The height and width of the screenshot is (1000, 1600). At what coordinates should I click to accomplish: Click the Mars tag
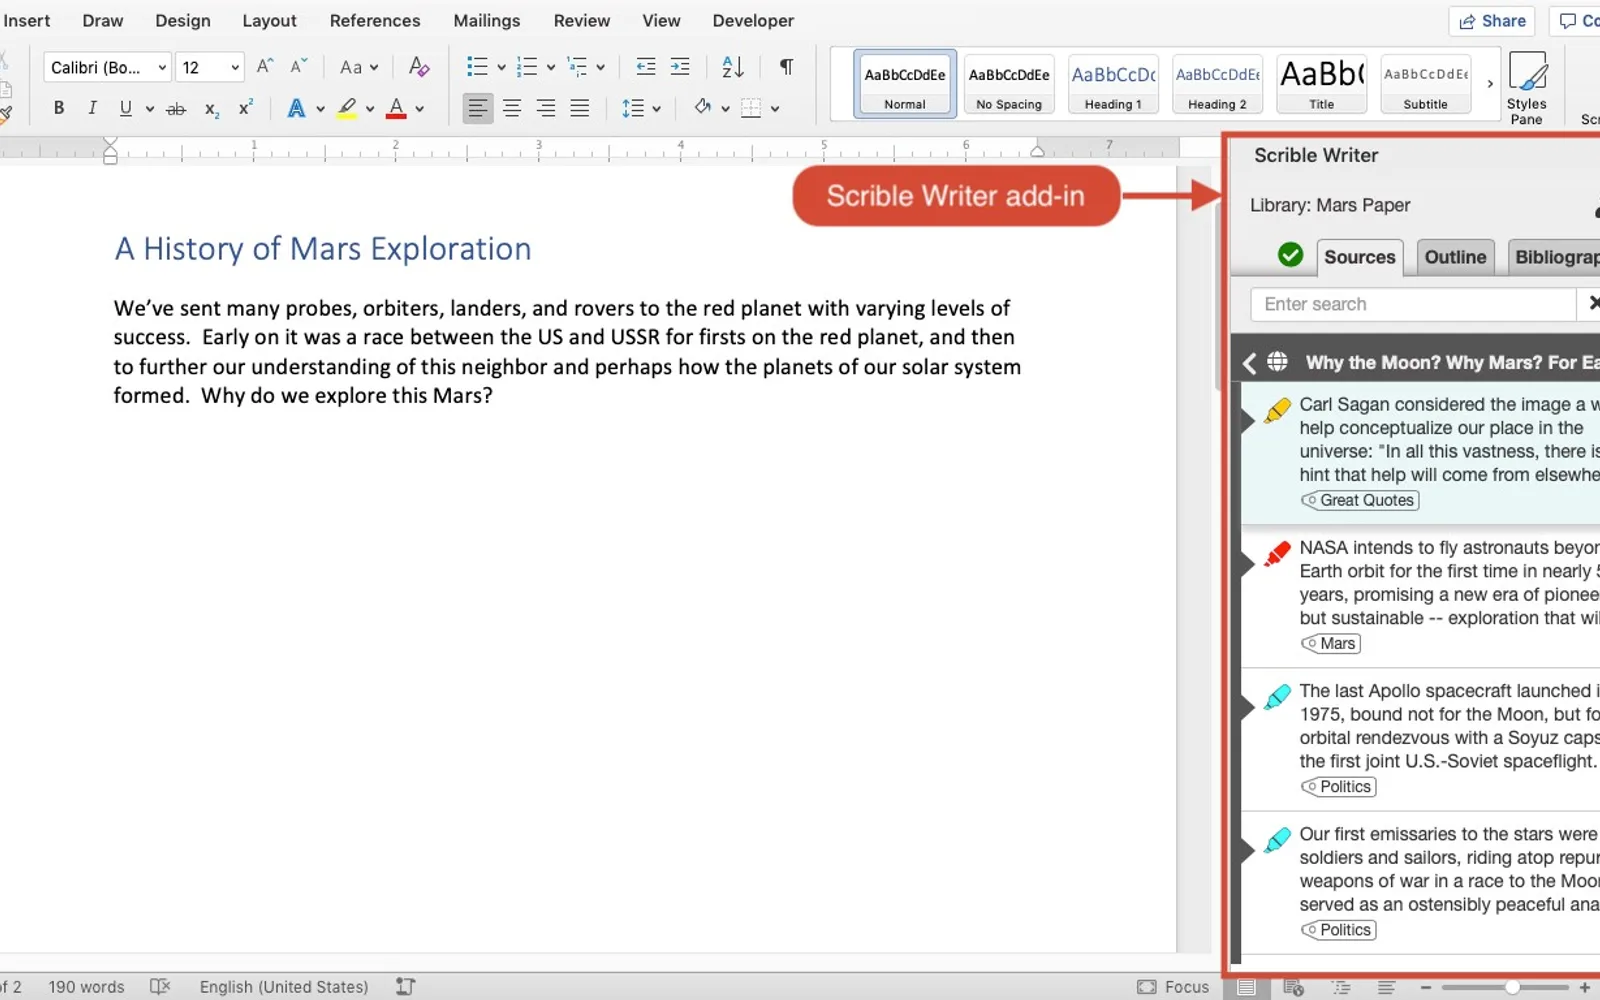pos(1330,643)
